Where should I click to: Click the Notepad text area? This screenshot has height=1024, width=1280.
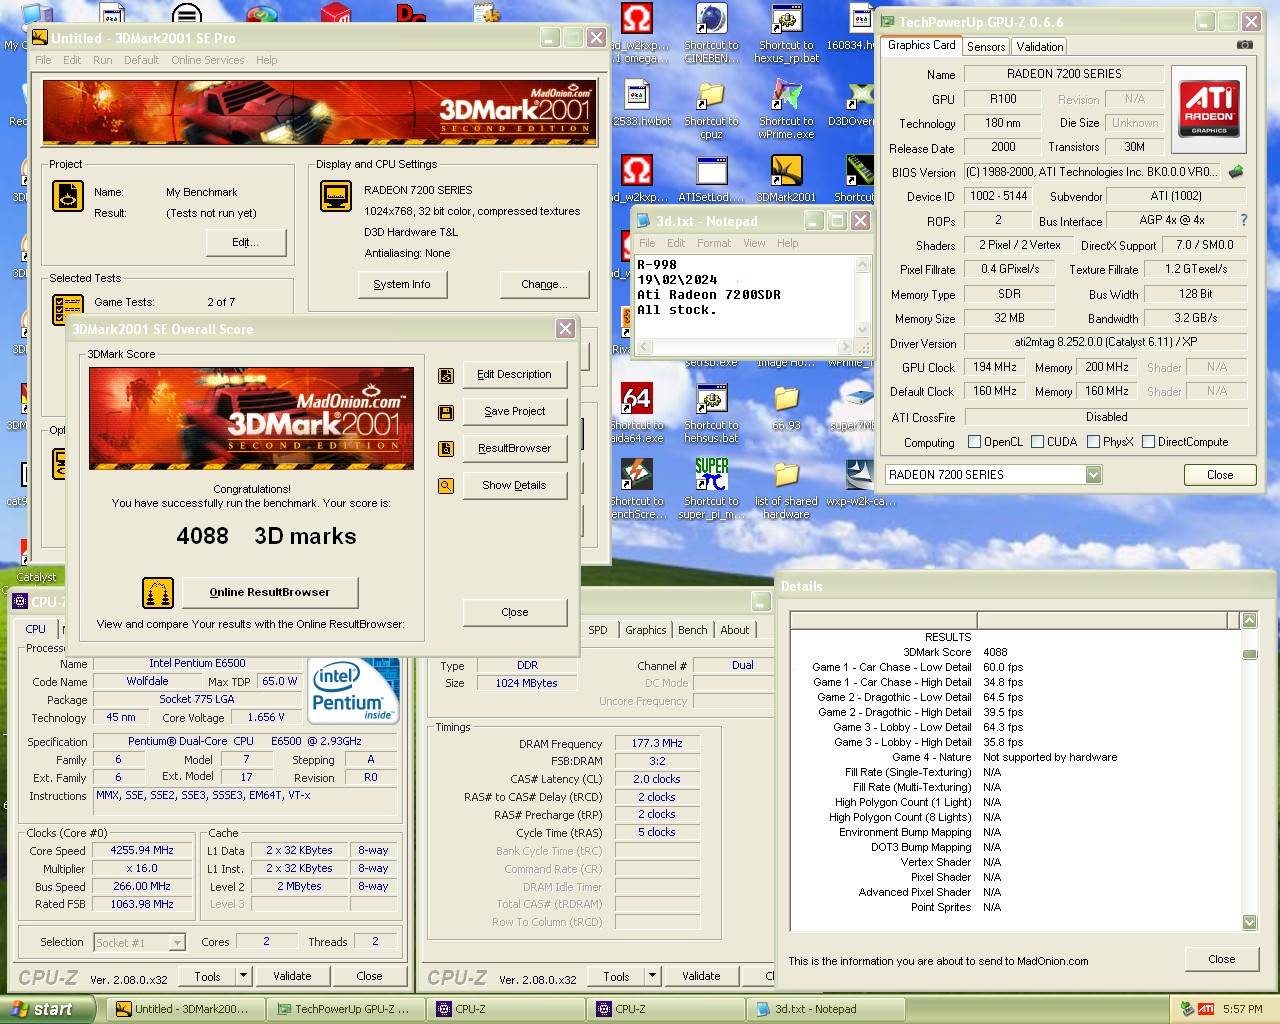click(745, 296)
